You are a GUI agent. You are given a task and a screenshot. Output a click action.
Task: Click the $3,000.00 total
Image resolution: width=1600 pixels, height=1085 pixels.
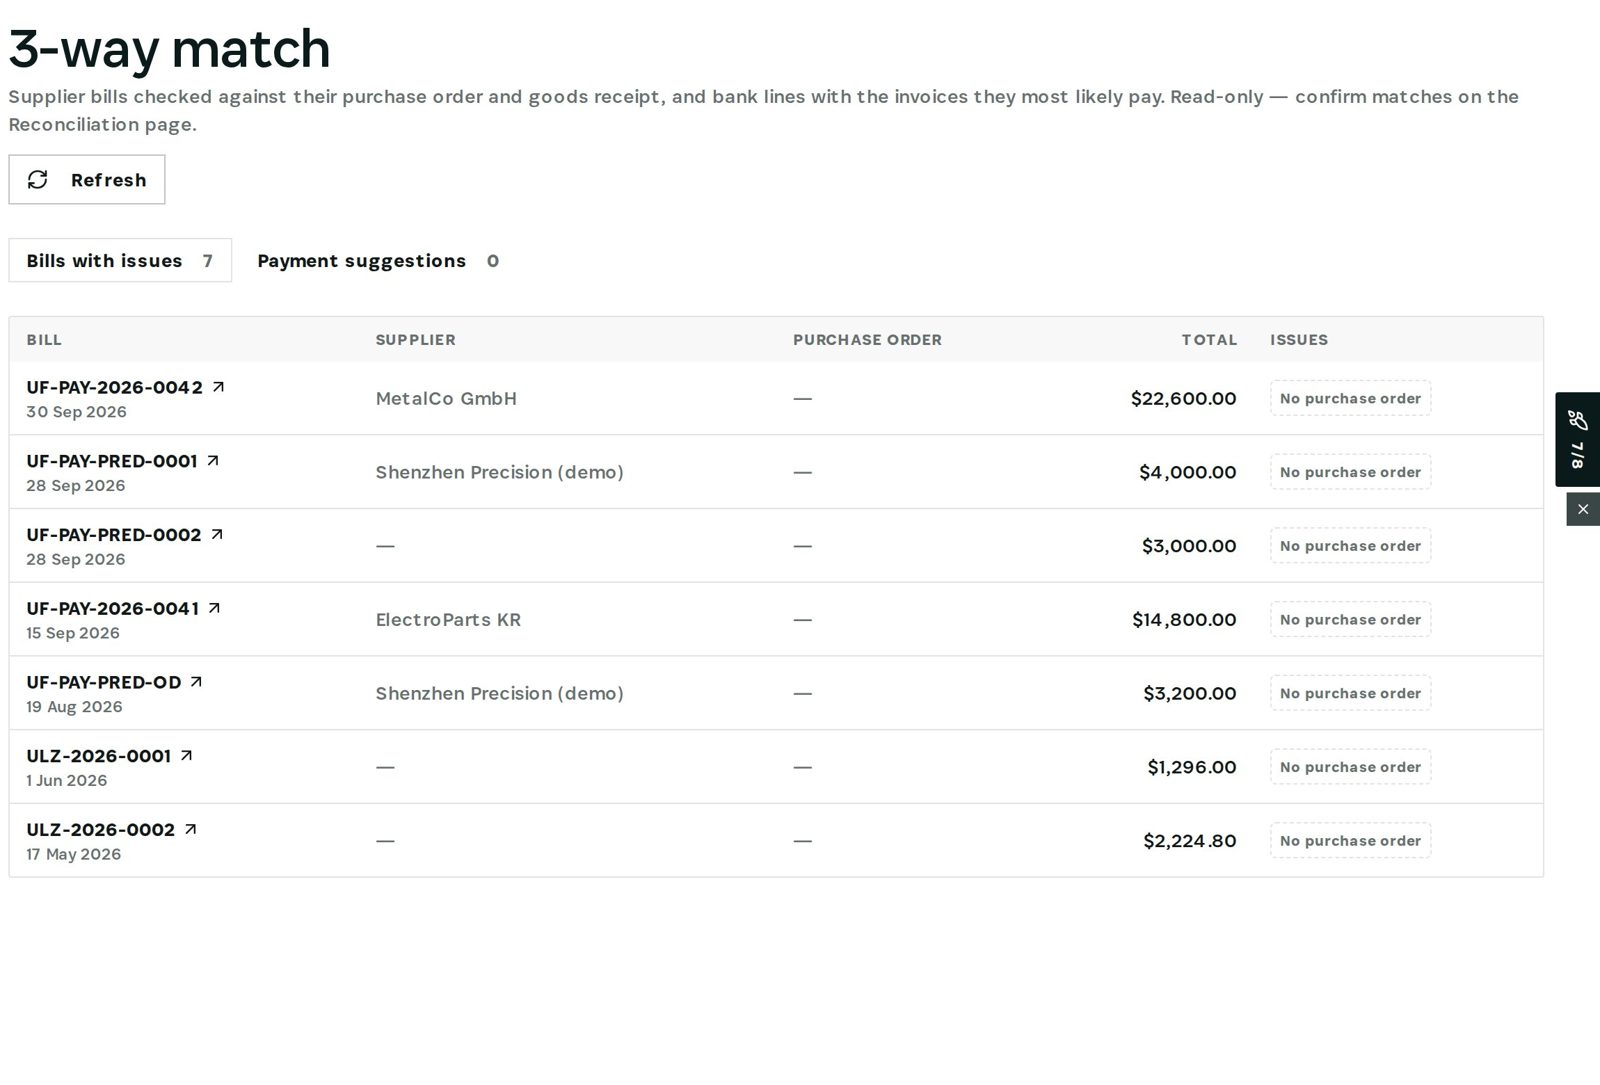[1189, 546]
